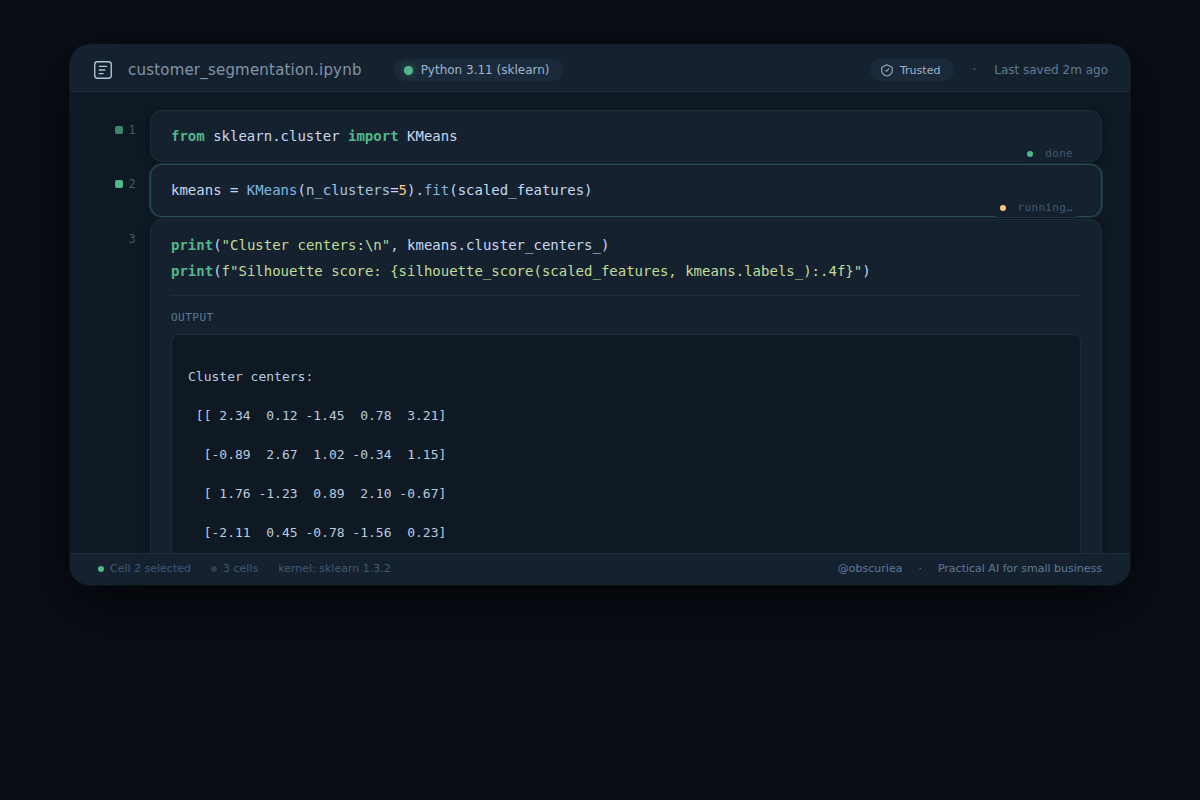
Task: Click the green done status dot
Action: pos(1030,154)
